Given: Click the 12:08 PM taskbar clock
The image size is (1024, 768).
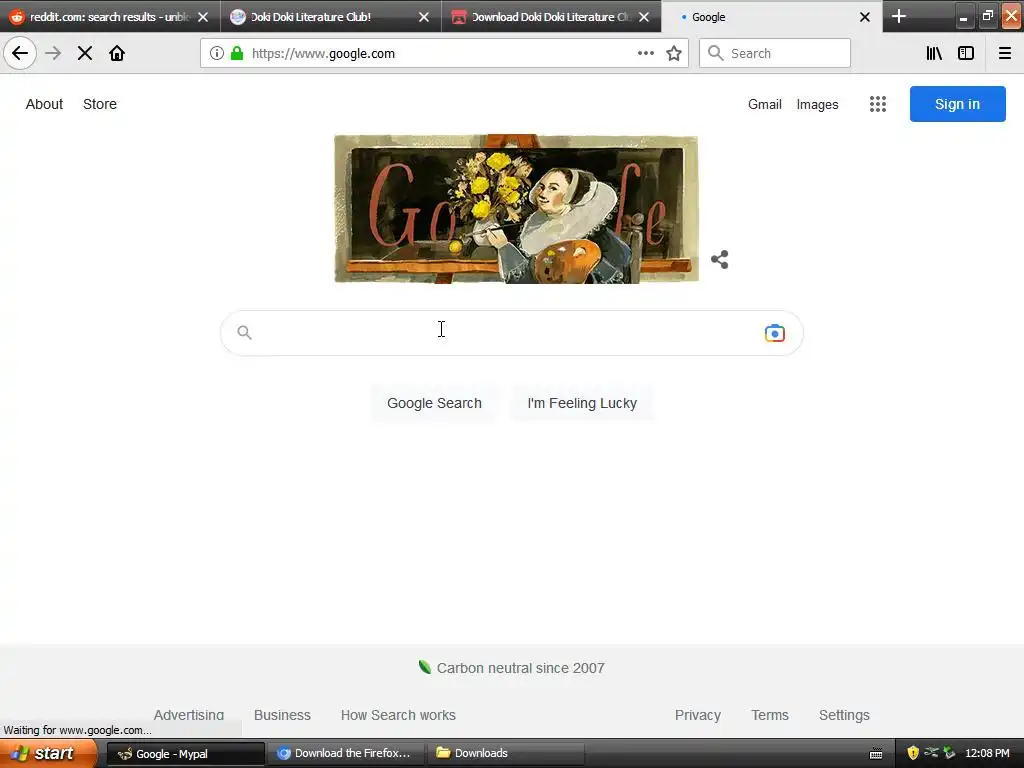Looking at the screenshot, I should 987,753.
